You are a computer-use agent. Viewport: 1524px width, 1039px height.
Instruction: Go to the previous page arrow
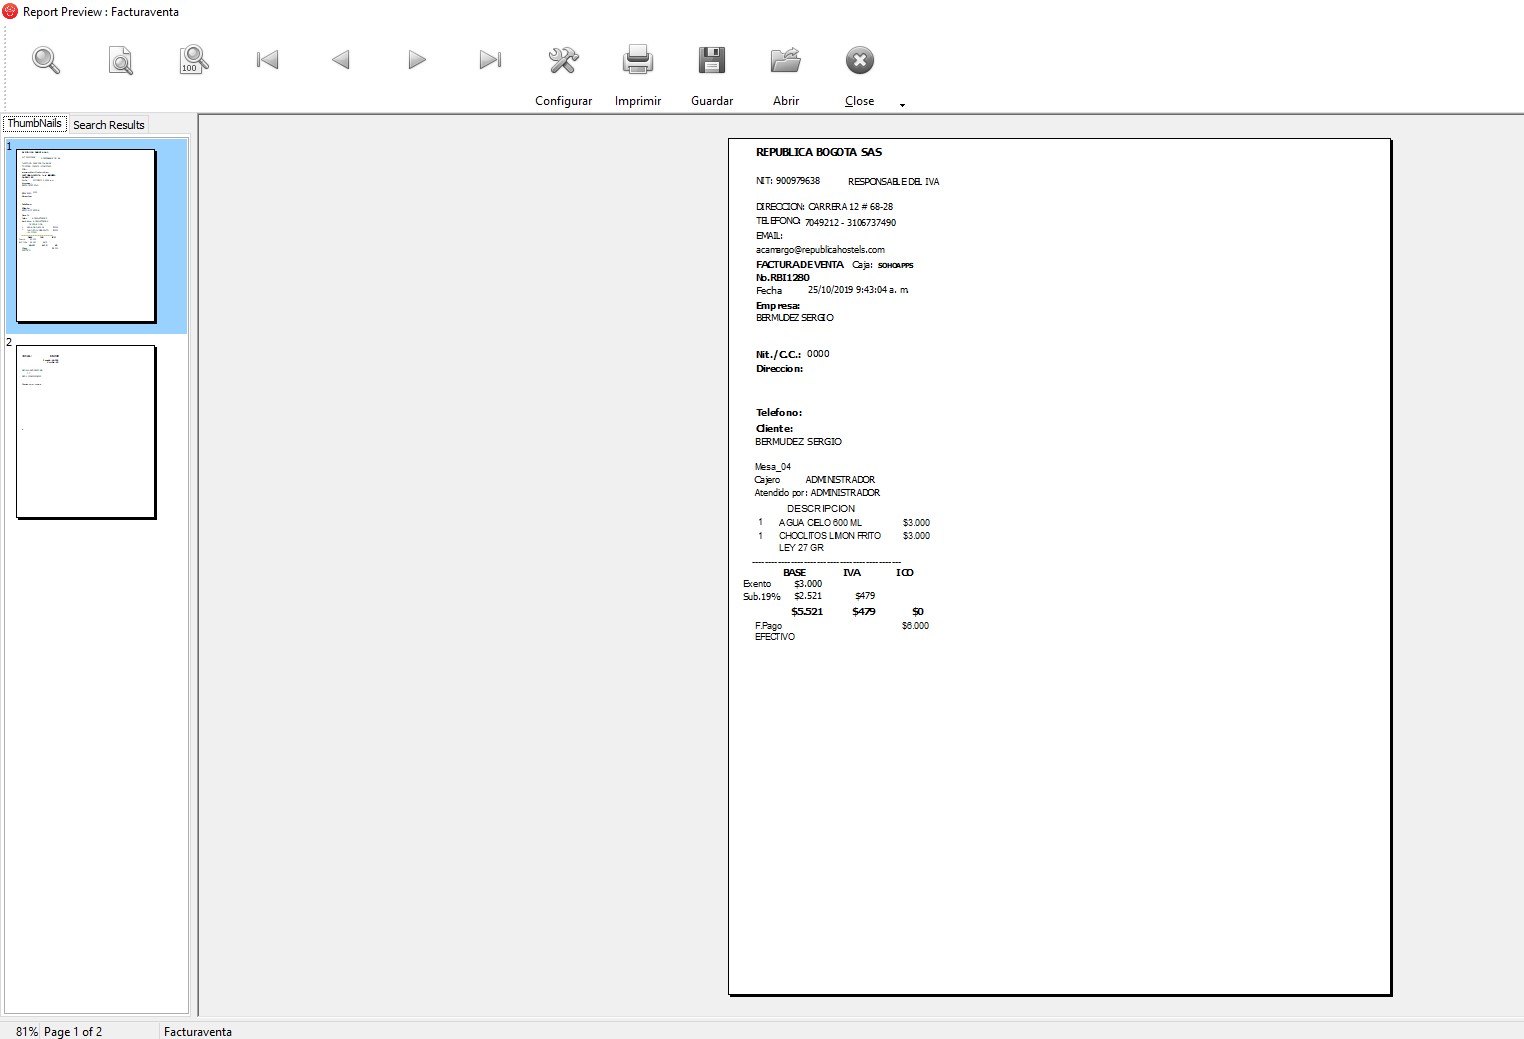click(x=341, y=60)
